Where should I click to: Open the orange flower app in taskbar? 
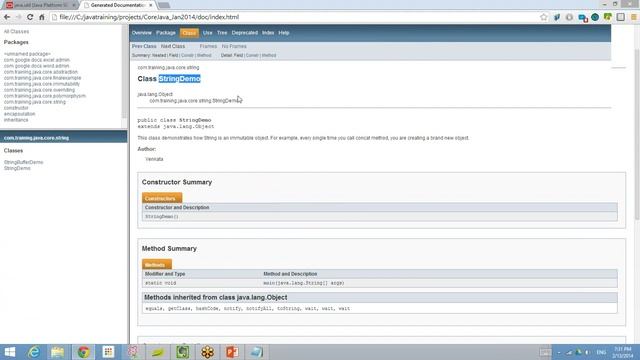pyautogui.click(x=207, y=352)
